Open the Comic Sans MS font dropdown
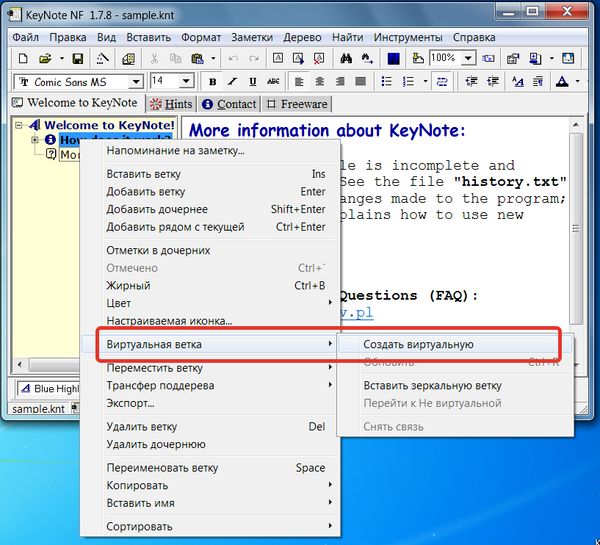This screenshot has height=545, width=600. pos(136,81)
